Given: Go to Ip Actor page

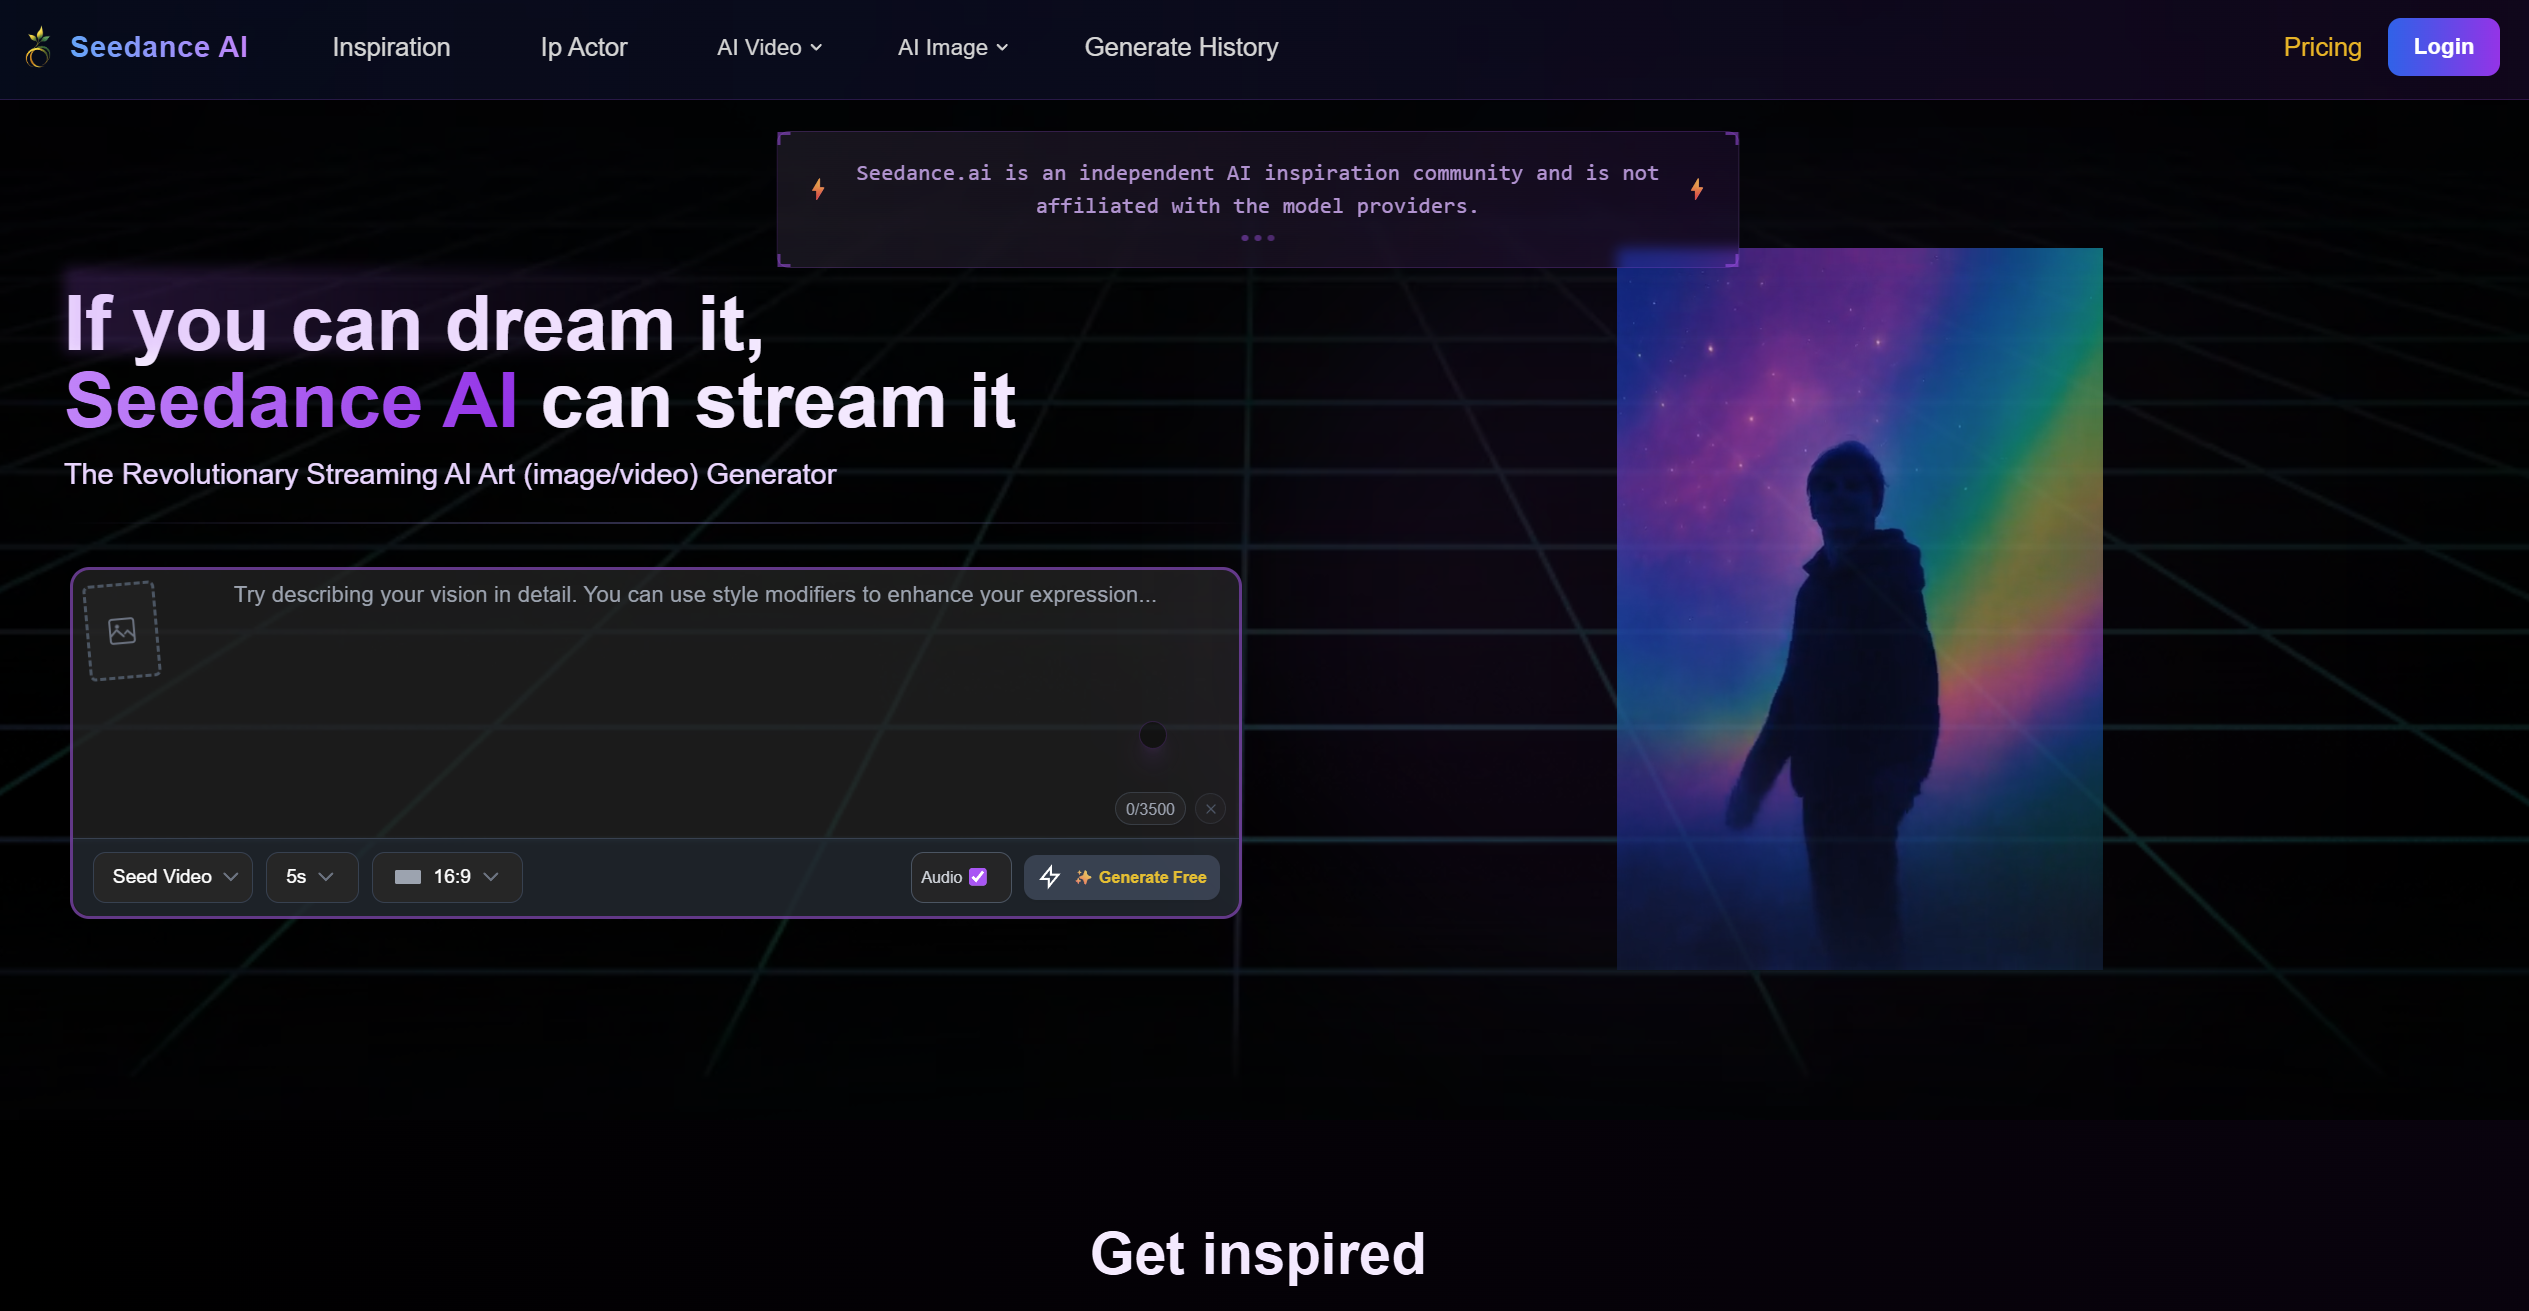Looking at the screenshot, I should click(583, 47).
